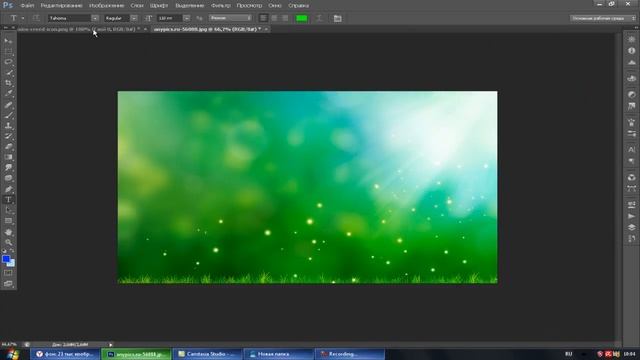This screenshot has width=640, height=360.
Task: Open the status bar info arrow menu
Action: coord(111,344)
